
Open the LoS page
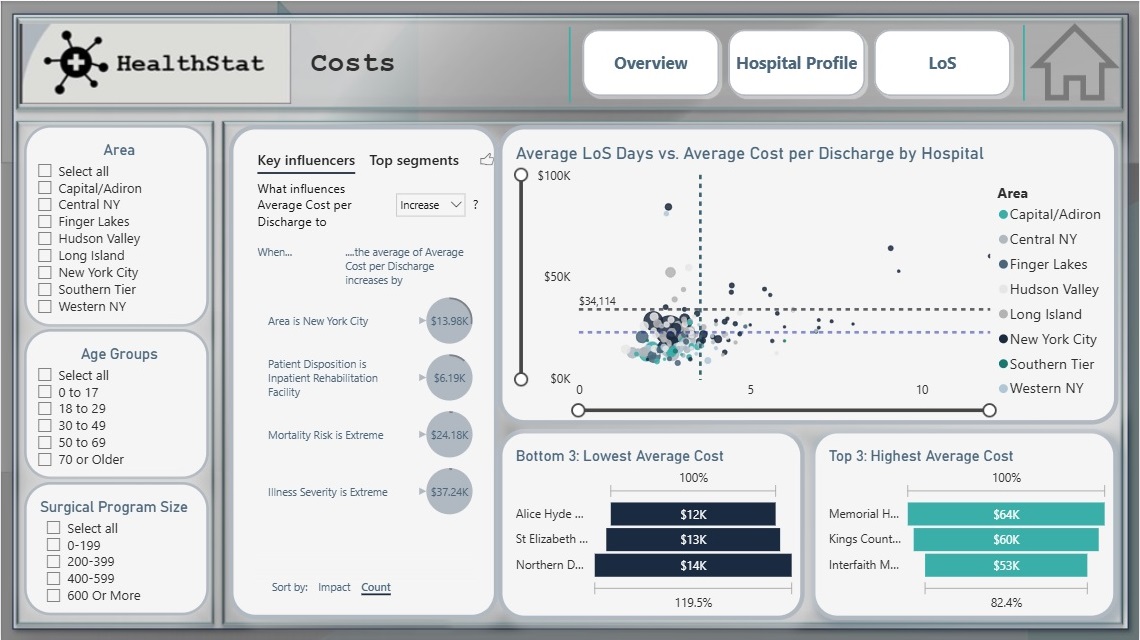(942, 63)
